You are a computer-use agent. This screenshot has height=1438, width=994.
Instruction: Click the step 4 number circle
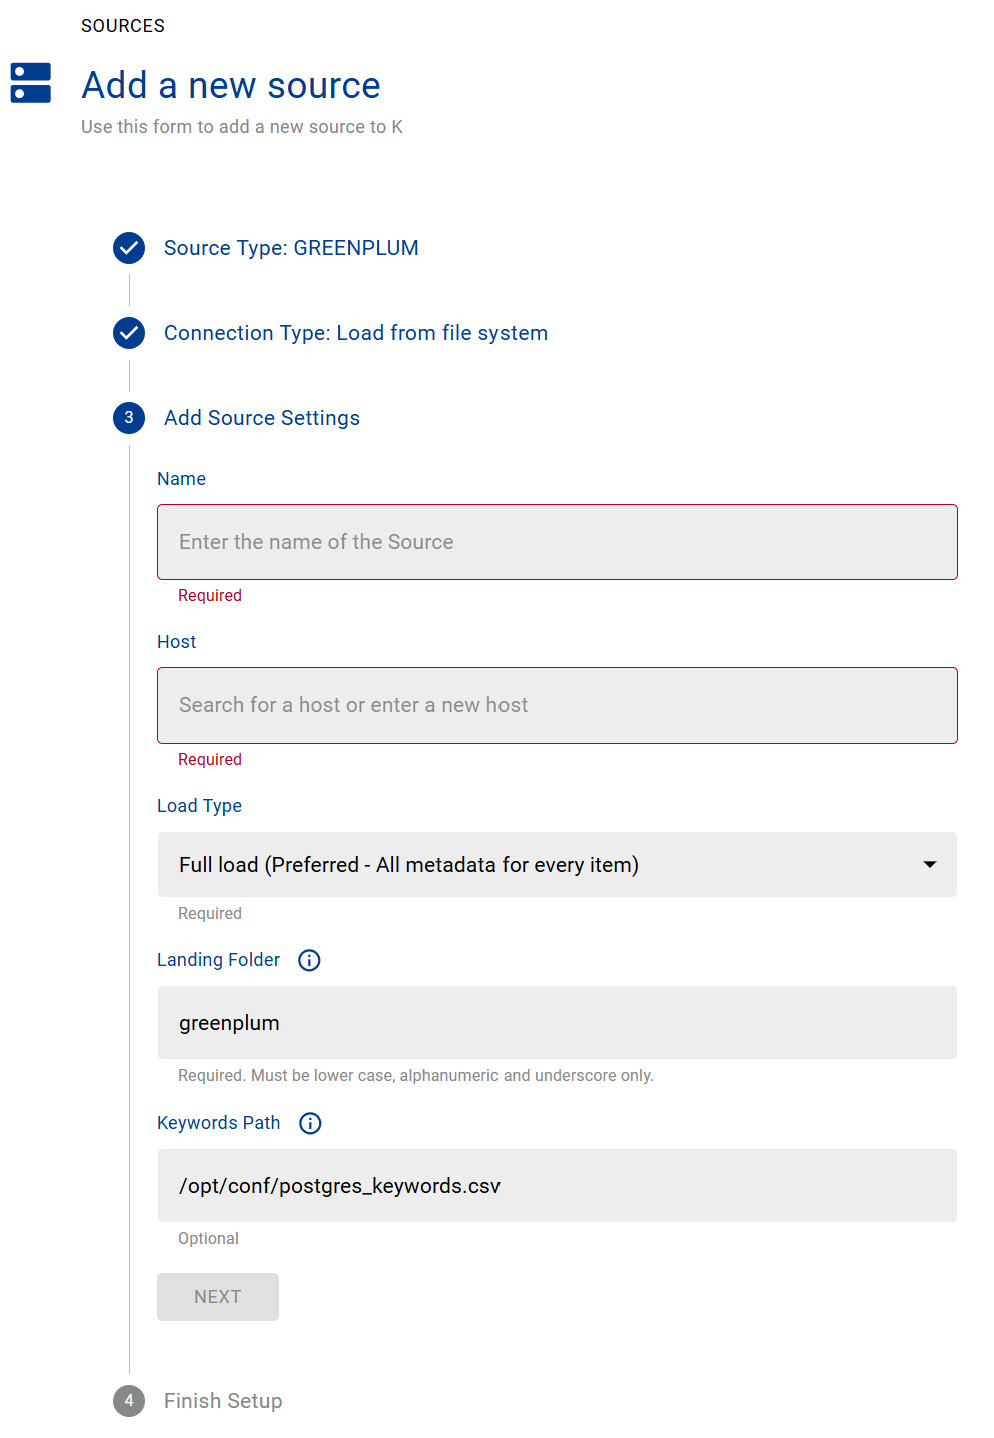point(129,1401)
